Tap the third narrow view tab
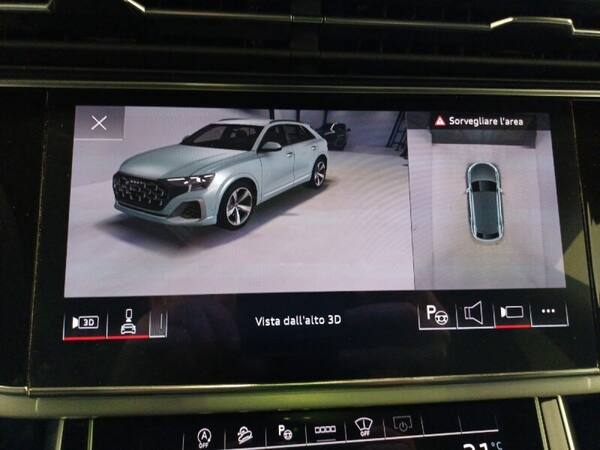 158,322
